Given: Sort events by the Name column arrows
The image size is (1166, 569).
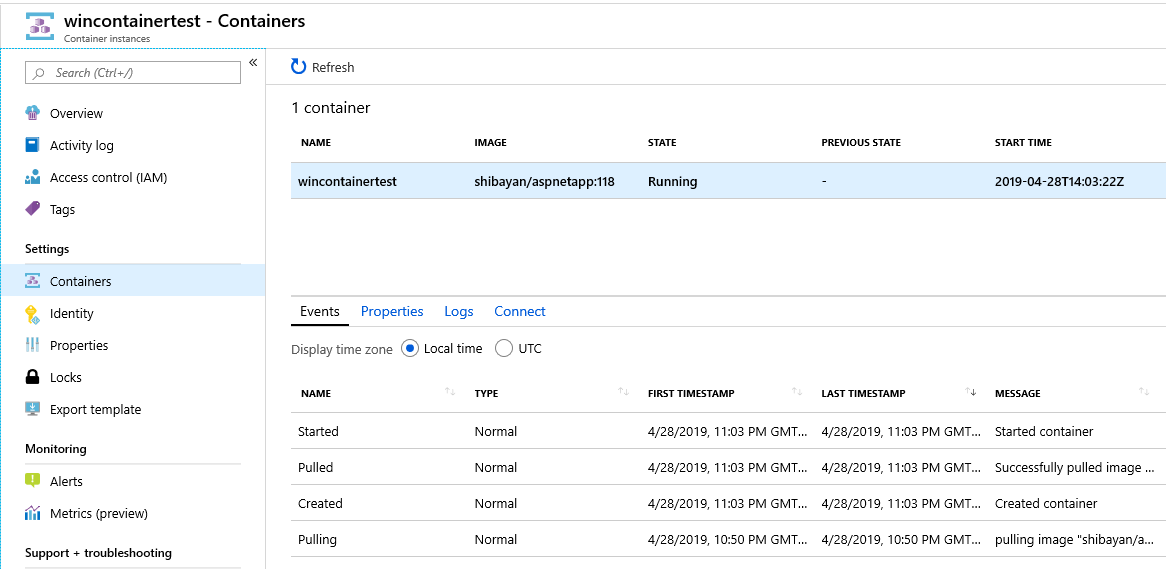Looking at the screenshot, I should [x=450, y=392].
